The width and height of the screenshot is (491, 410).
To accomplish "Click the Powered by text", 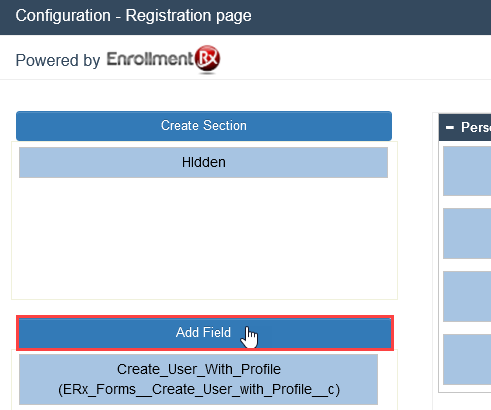I will (58, 60).
